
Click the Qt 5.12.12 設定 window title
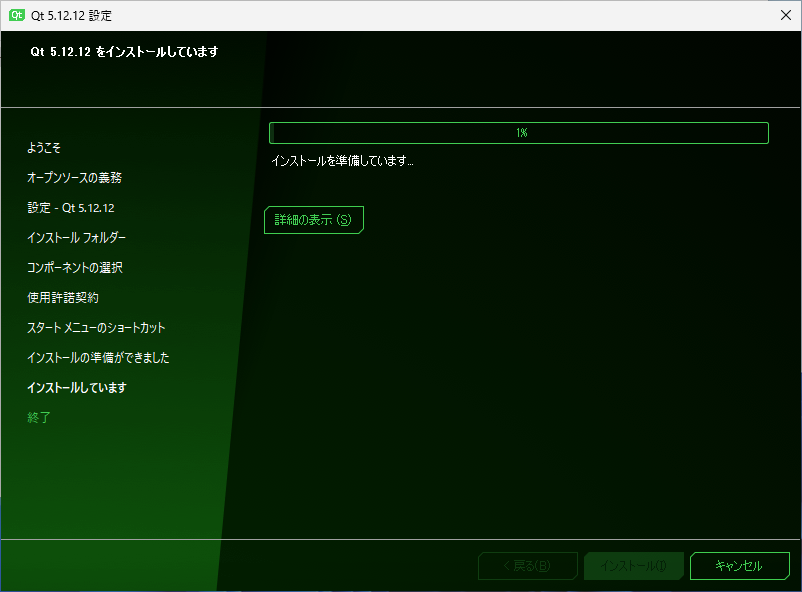(71, 15)
